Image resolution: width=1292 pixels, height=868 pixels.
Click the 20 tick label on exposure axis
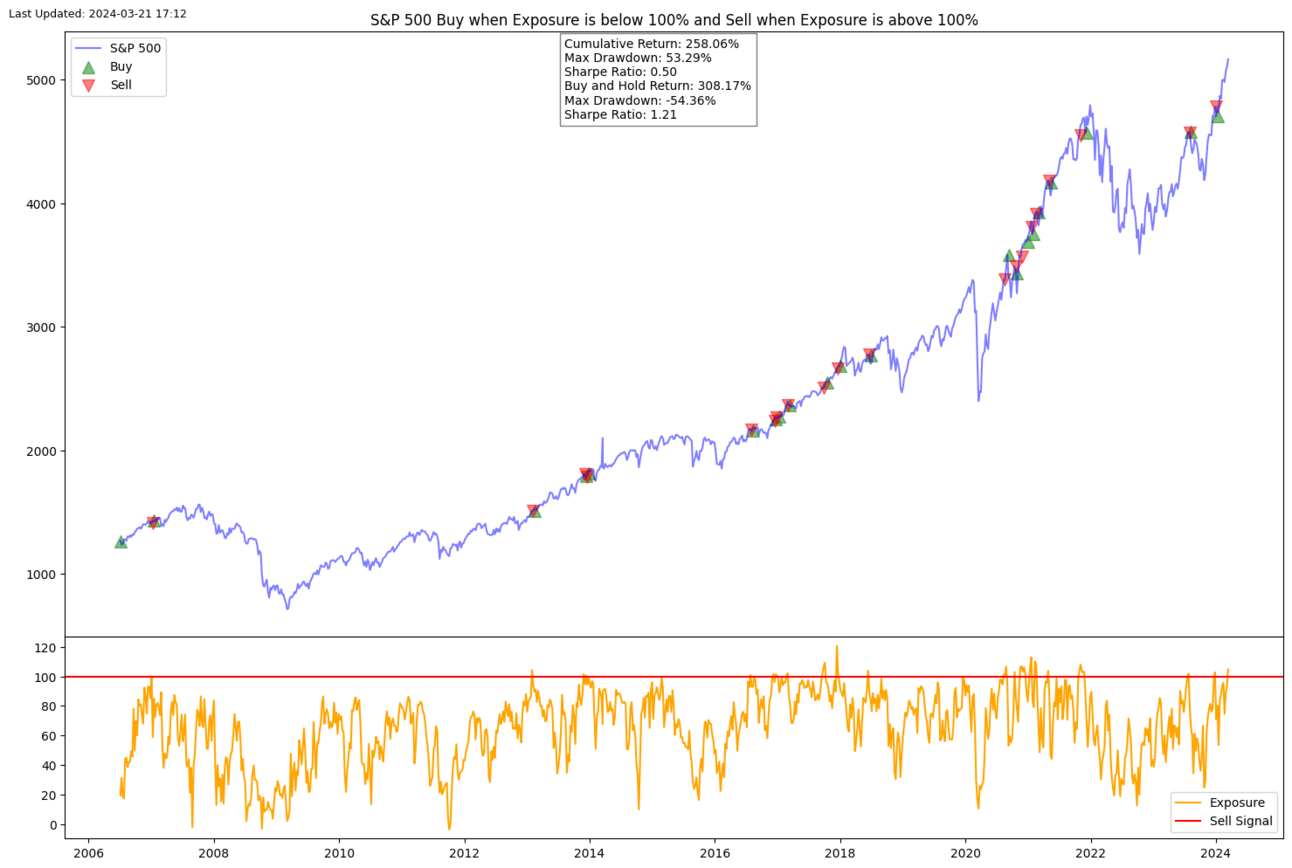(x=49, y=795)
